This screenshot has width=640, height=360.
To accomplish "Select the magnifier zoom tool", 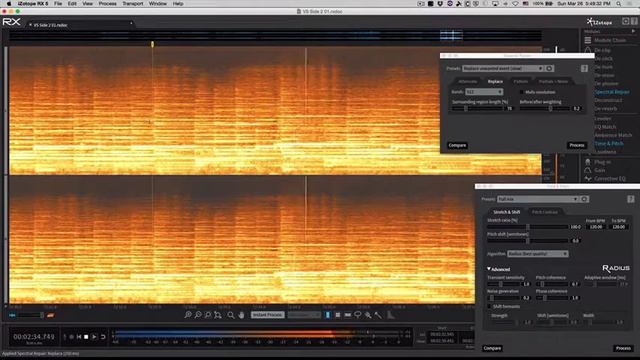I will coord(231,315).
